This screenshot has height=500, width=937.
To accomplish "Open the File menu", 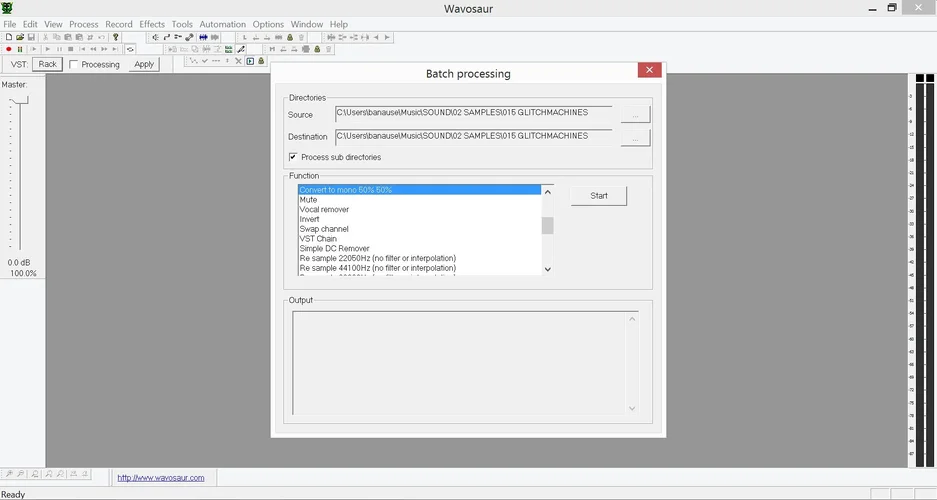I will [10, 24].
